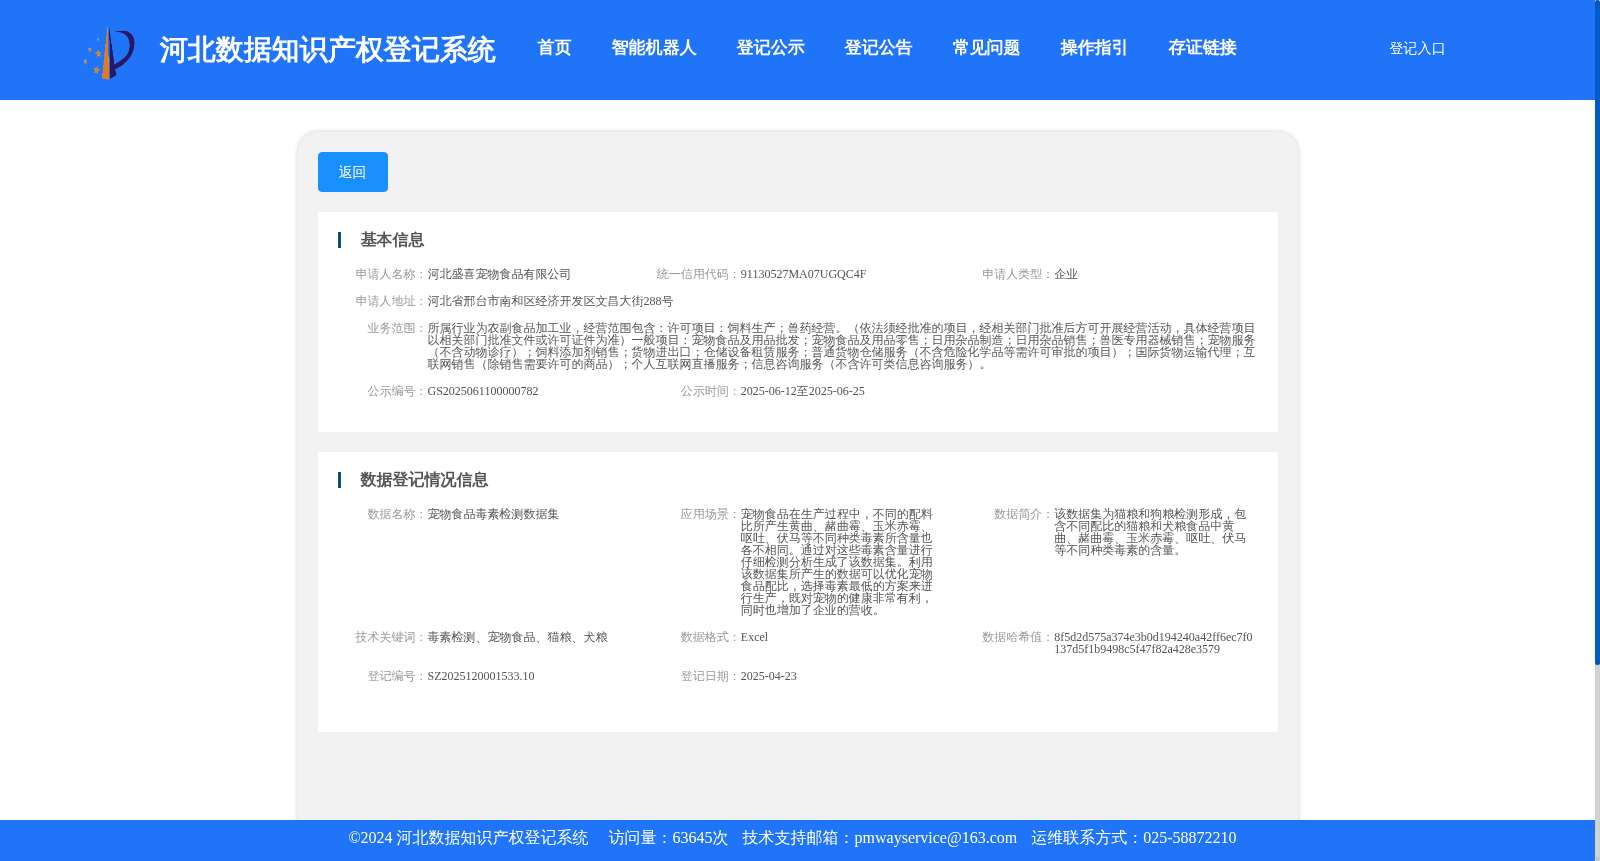Select data format value Excel

click(754, 637)
